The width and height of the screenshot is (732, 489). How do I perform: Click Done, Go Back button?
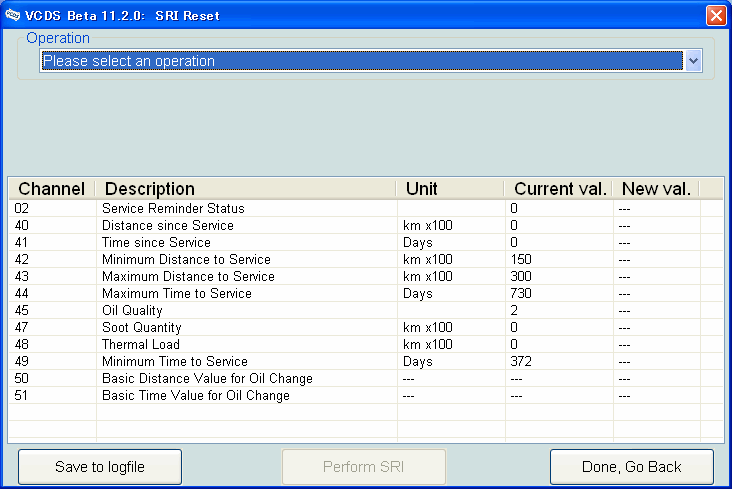pos(632,467)
